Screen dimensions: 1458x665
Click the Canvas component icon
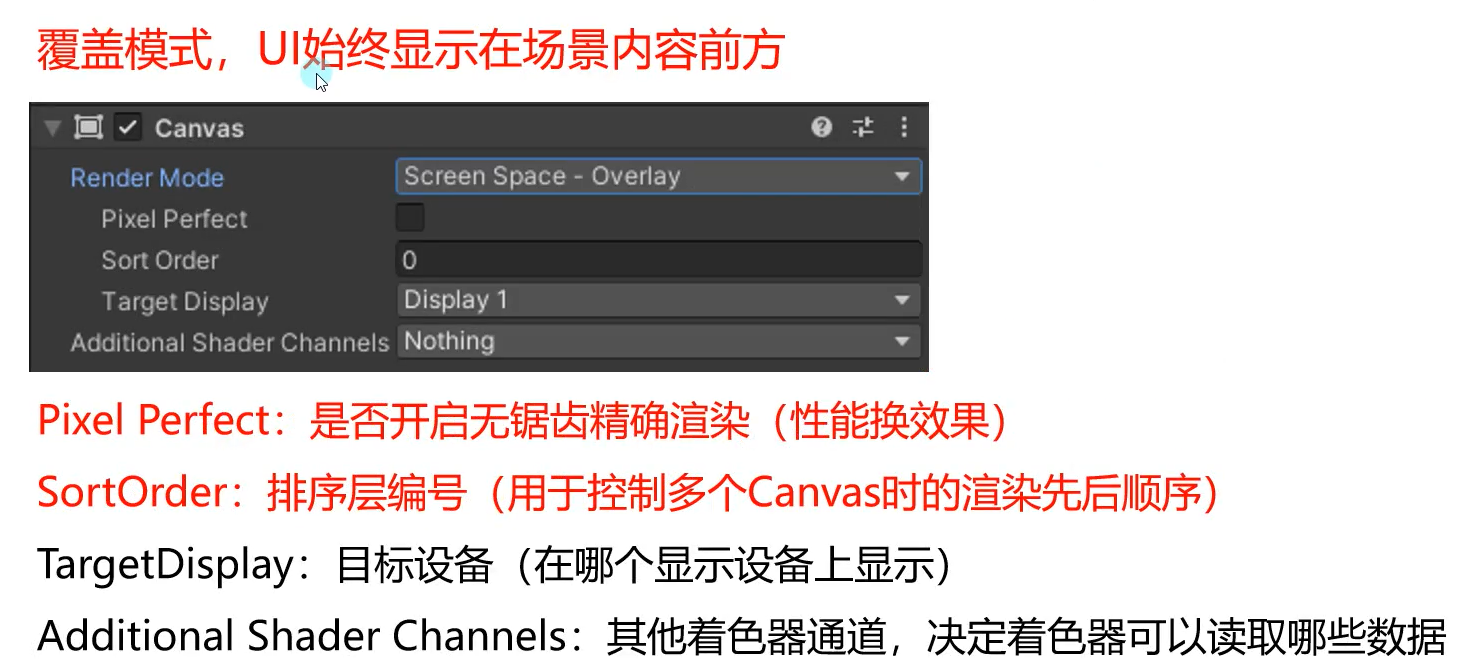point(89,128)
